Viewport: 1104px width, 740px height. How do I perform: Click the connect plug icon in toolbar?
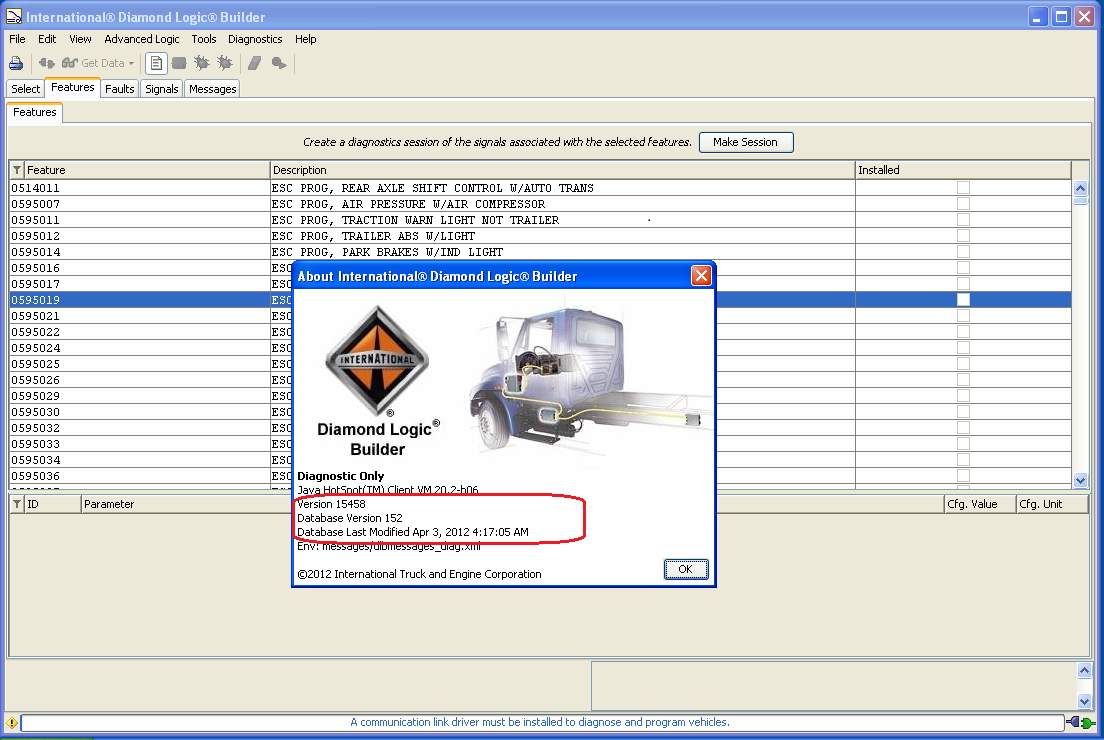coord(46,63)
